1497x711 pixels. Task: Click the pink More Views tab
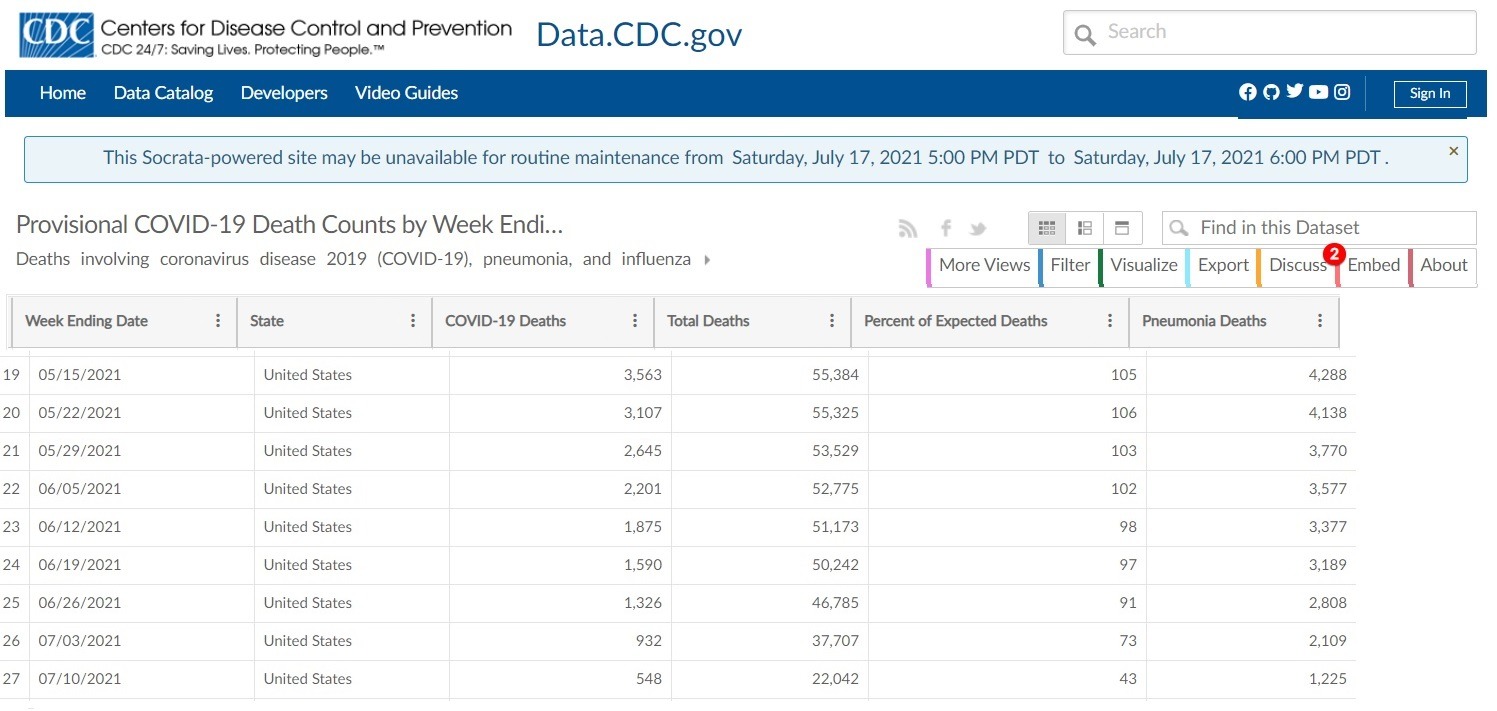click(x=983, y=265)
